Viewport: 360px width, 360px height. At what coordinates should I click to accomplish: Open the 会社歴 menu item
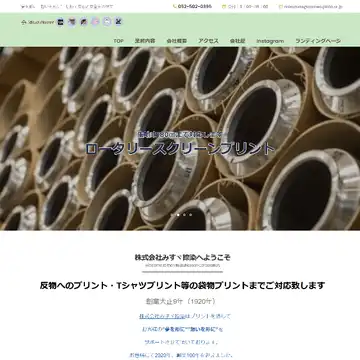point(237,41)
